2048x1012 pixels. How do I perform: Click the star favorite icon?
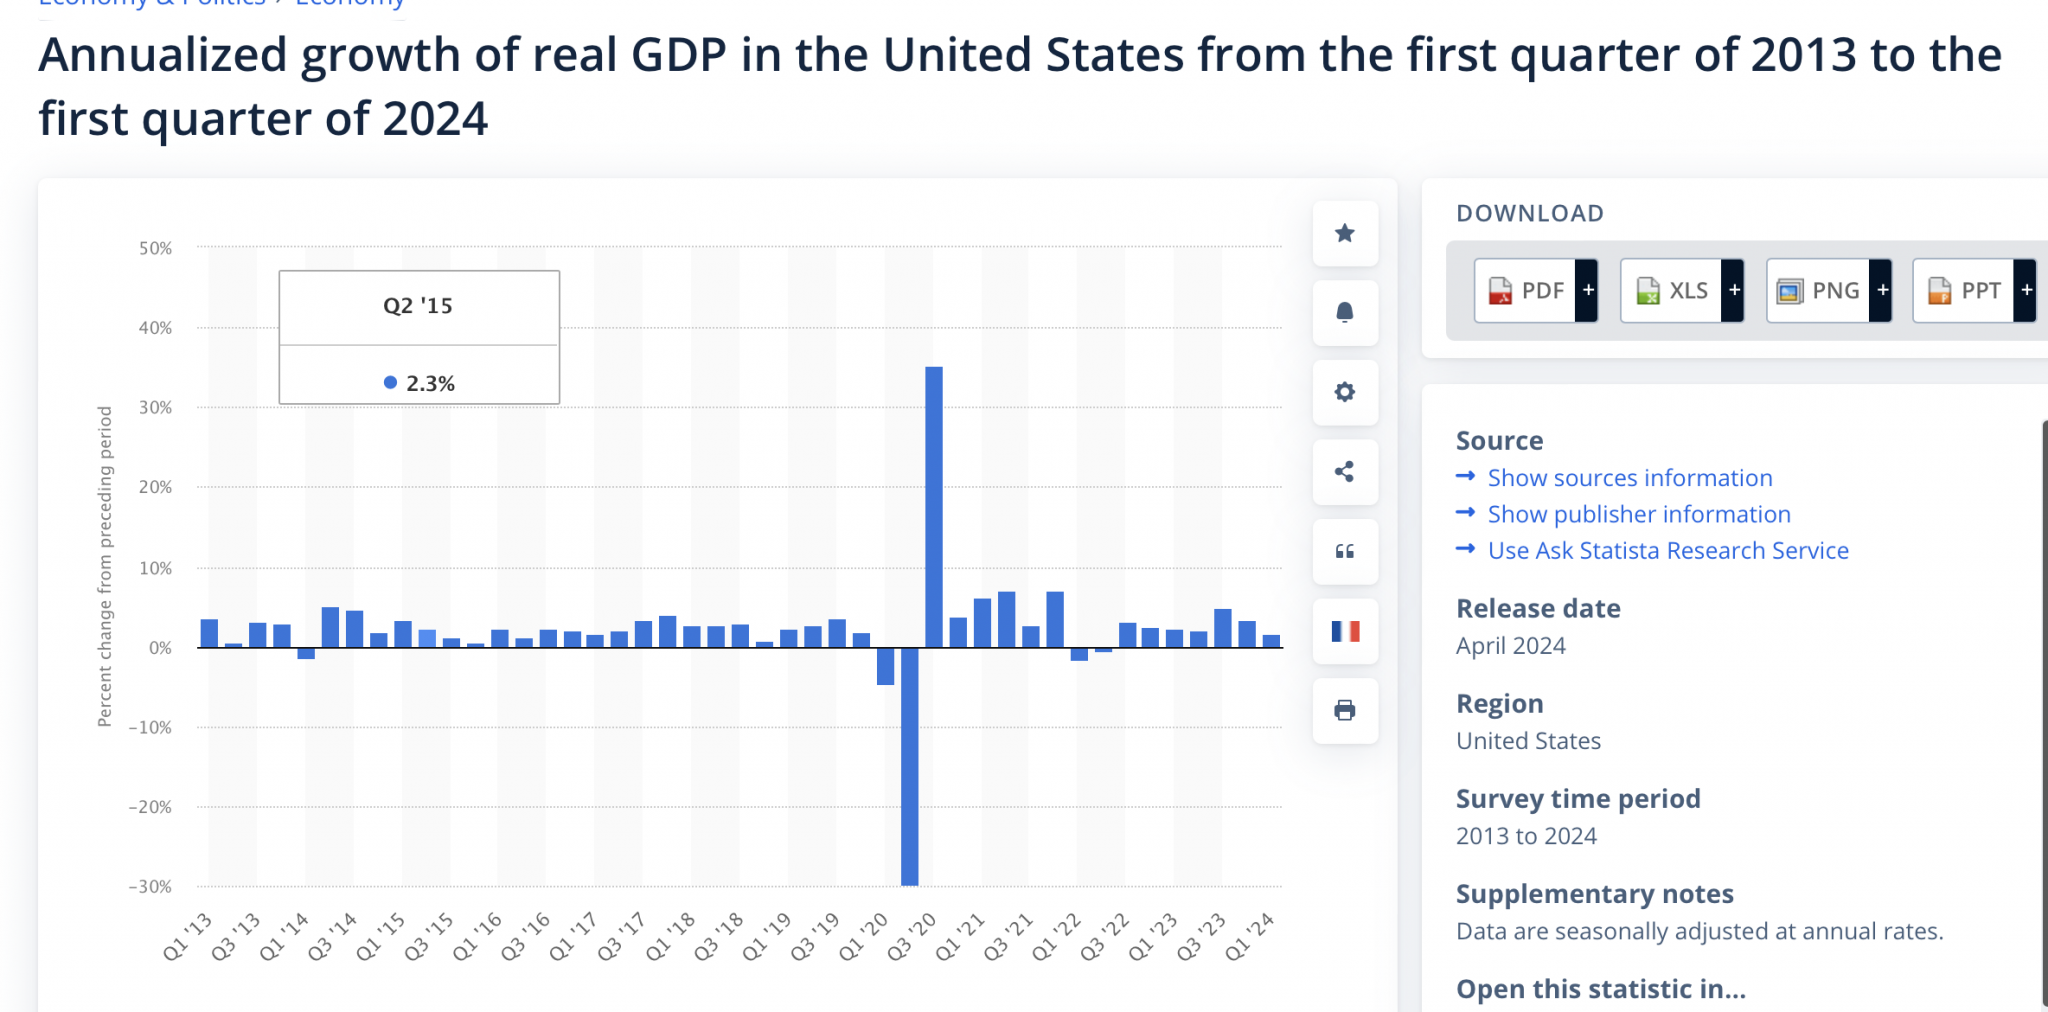point(1345,233)
